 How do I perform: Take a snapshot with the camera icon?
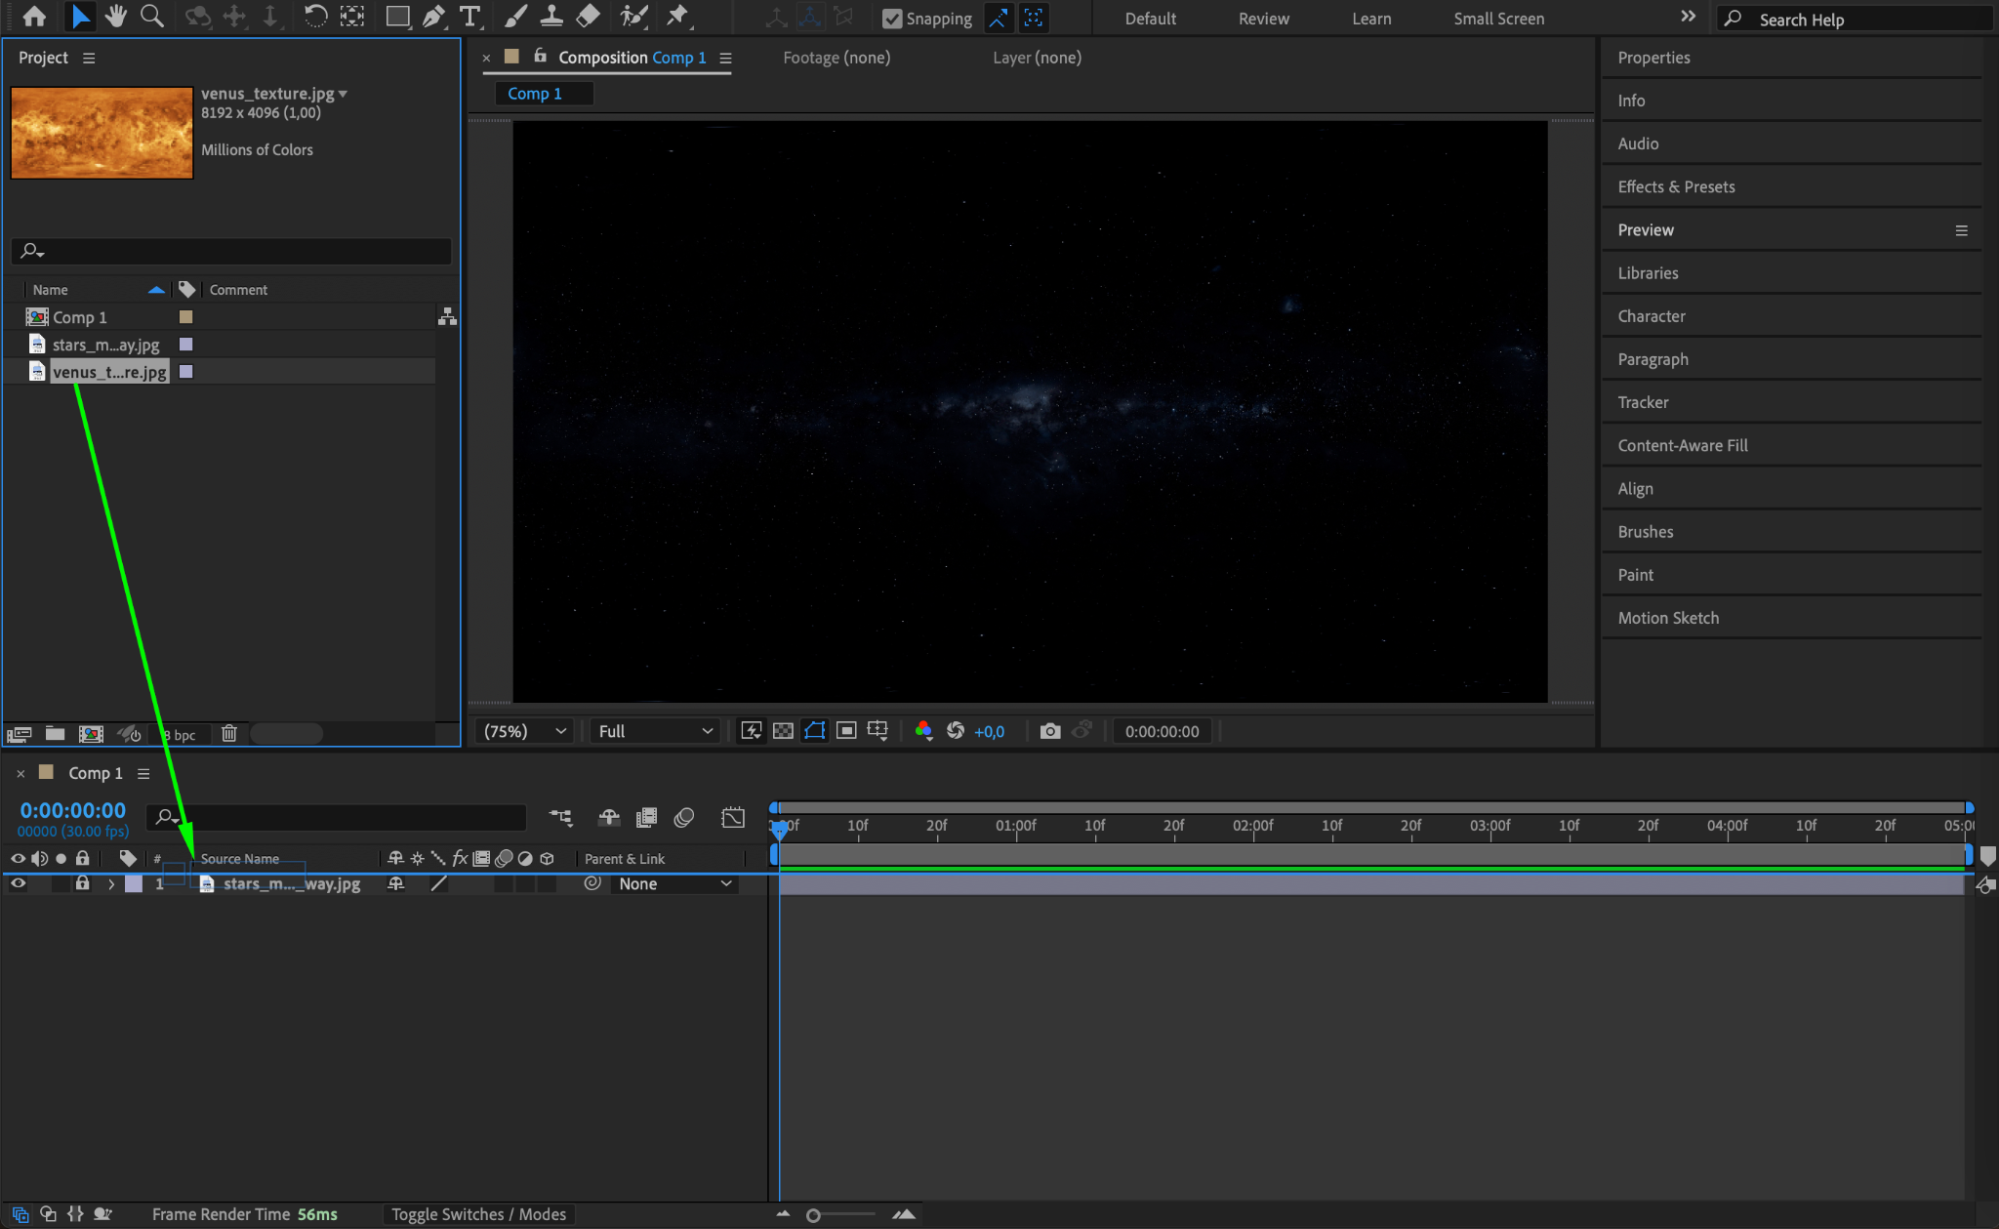[x=1049, y=731]
